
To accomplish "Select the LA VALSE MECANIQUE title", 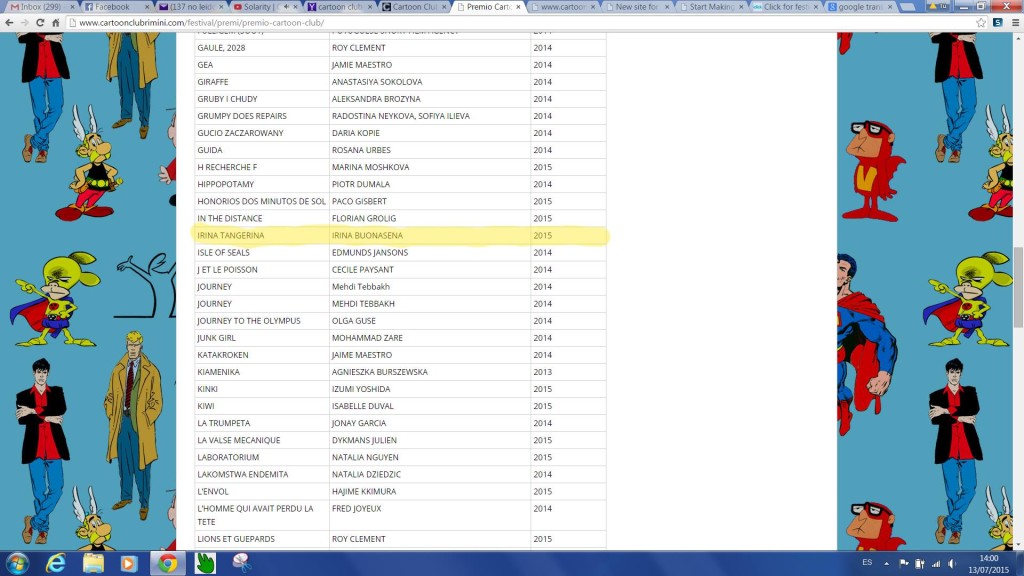I will coord(238,440).
